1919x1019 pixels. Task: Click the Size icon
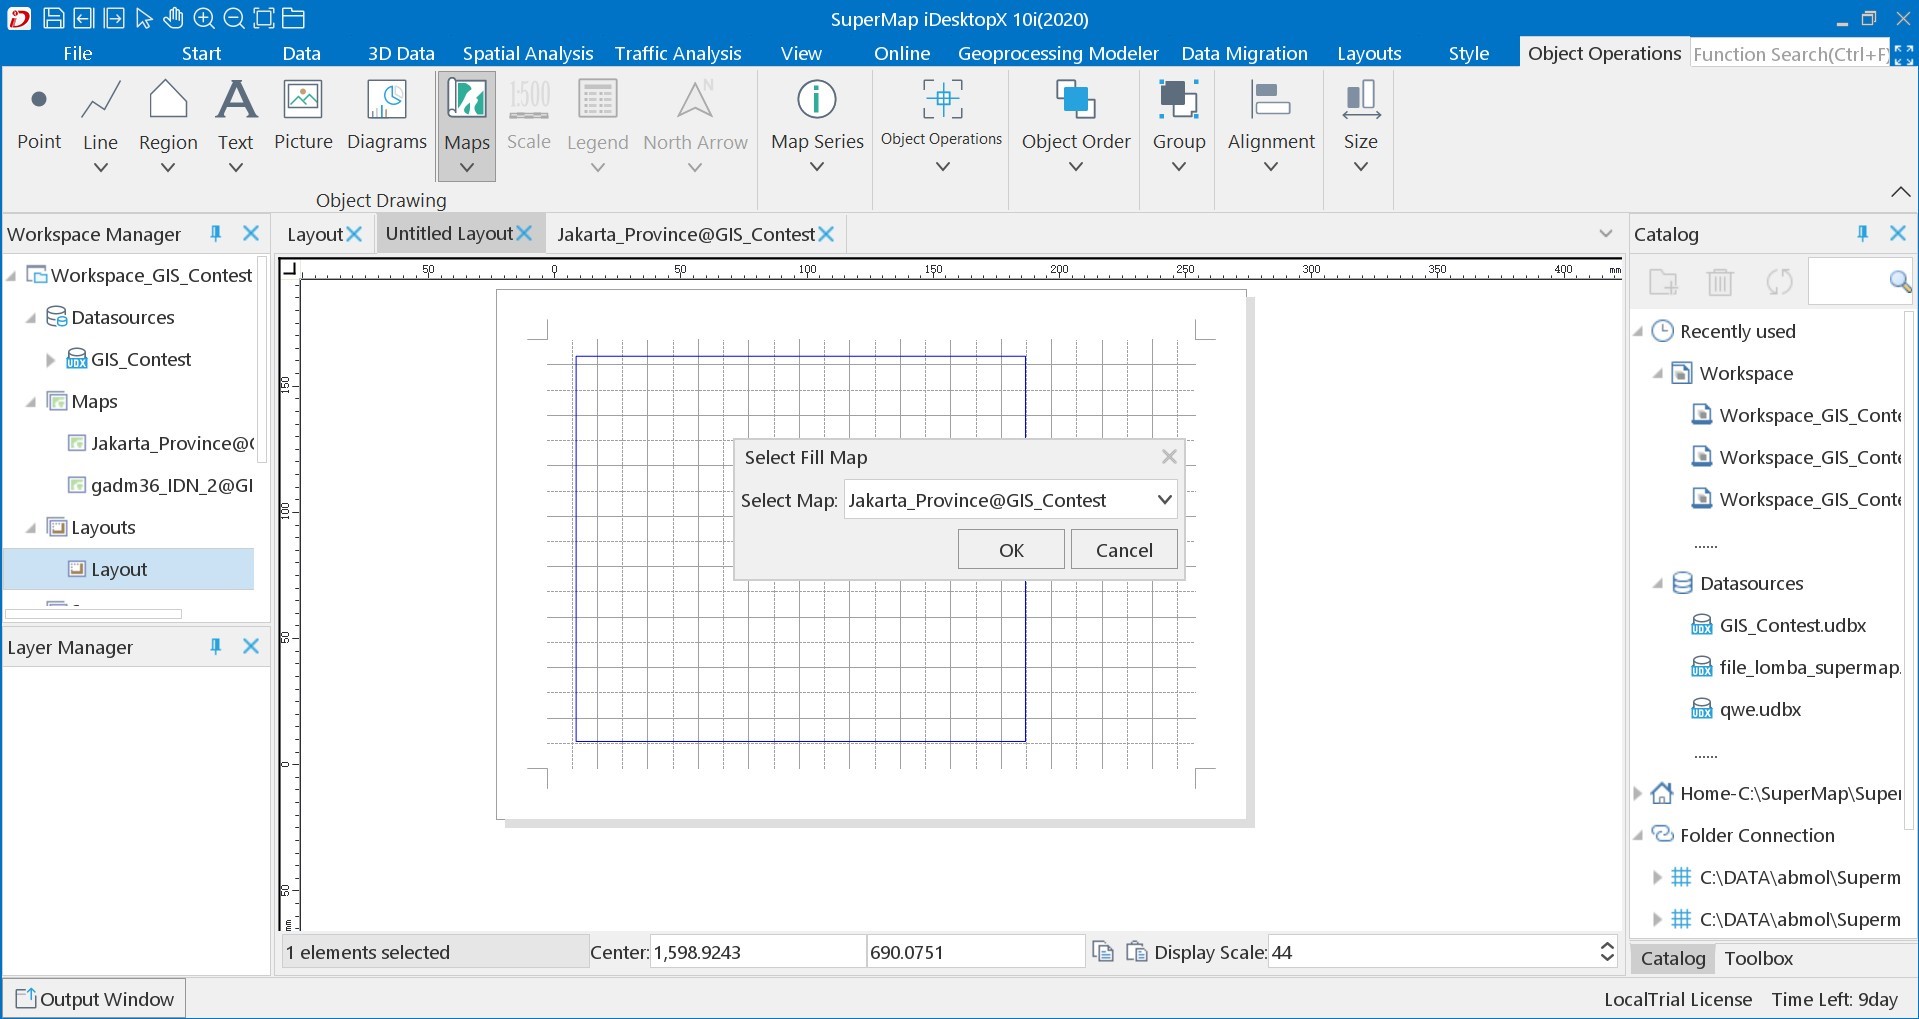click(x=1361, y=99)
